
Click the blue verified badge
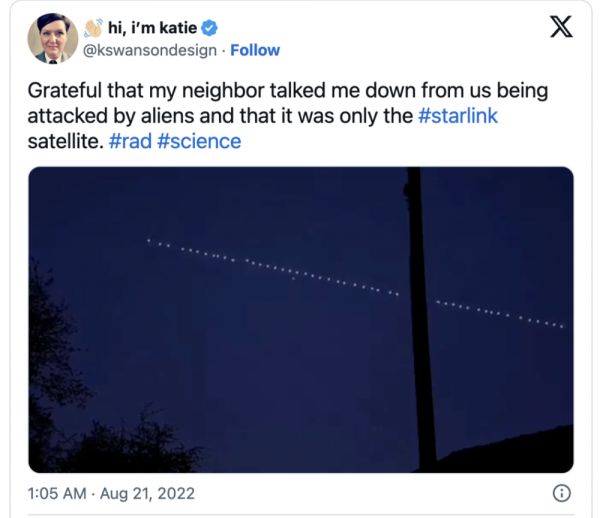pos(210,27)
